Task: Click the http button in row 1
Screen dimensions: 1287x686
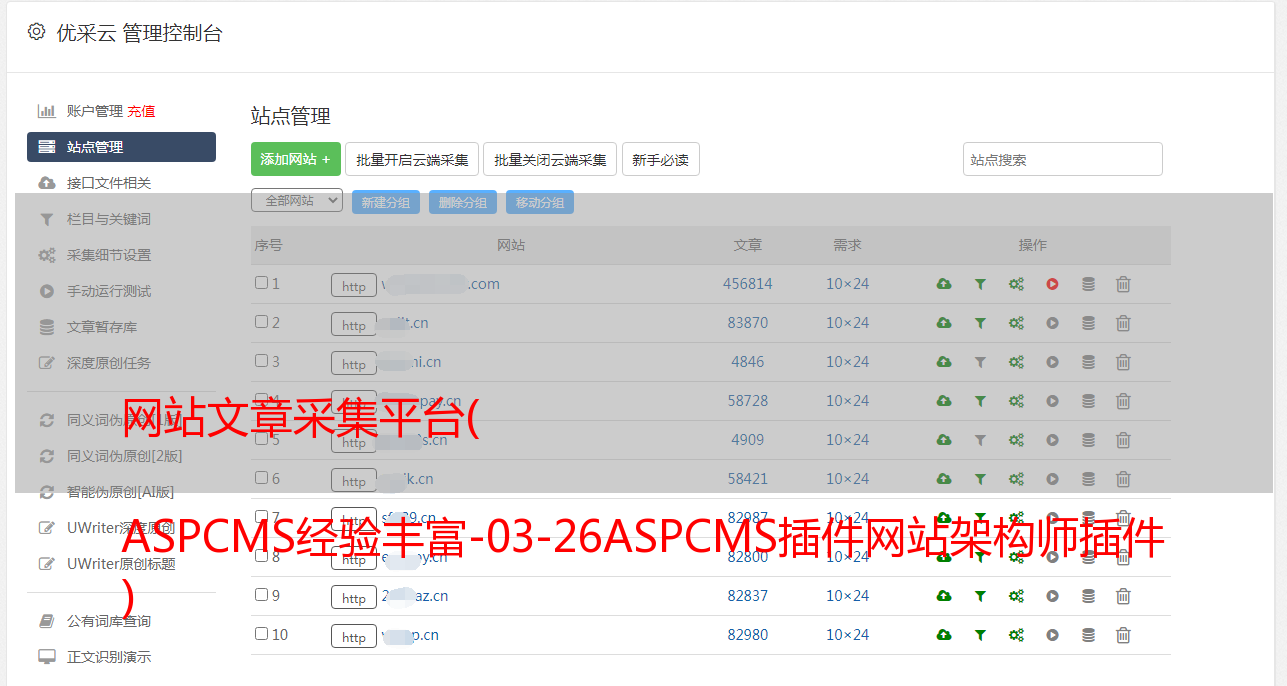Action: pos(354,286)
